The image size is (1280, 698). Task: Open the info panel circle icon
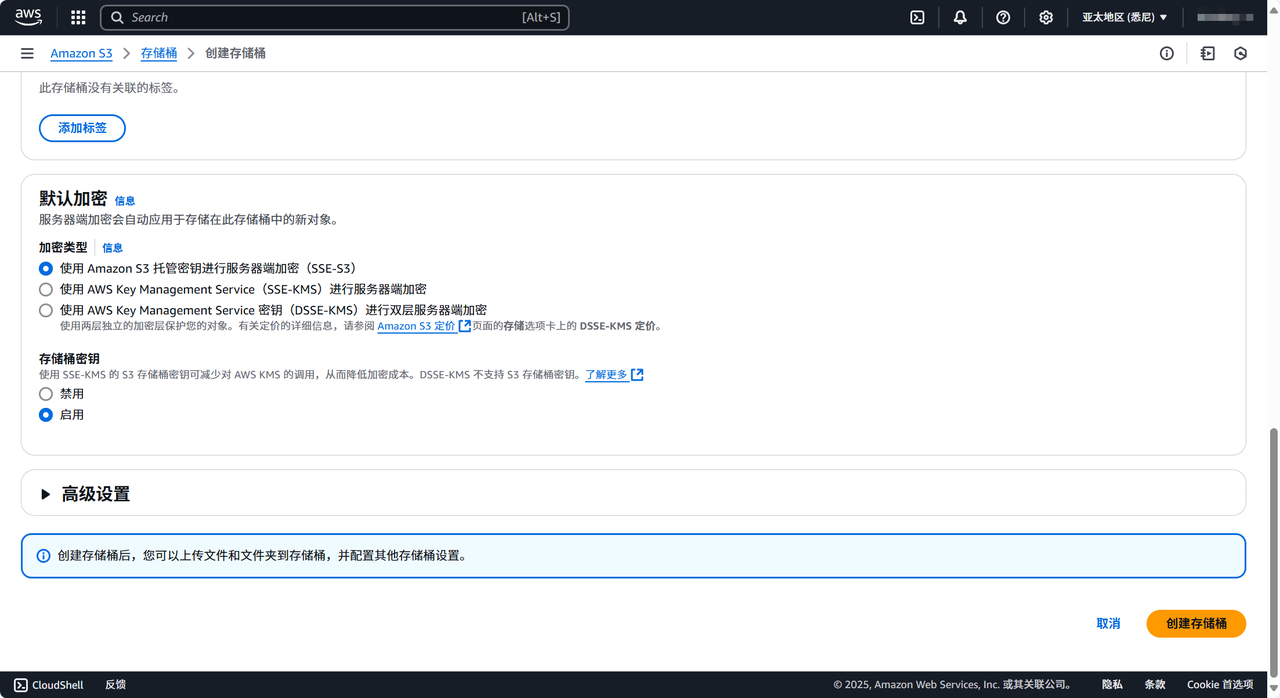[1166, 53]
